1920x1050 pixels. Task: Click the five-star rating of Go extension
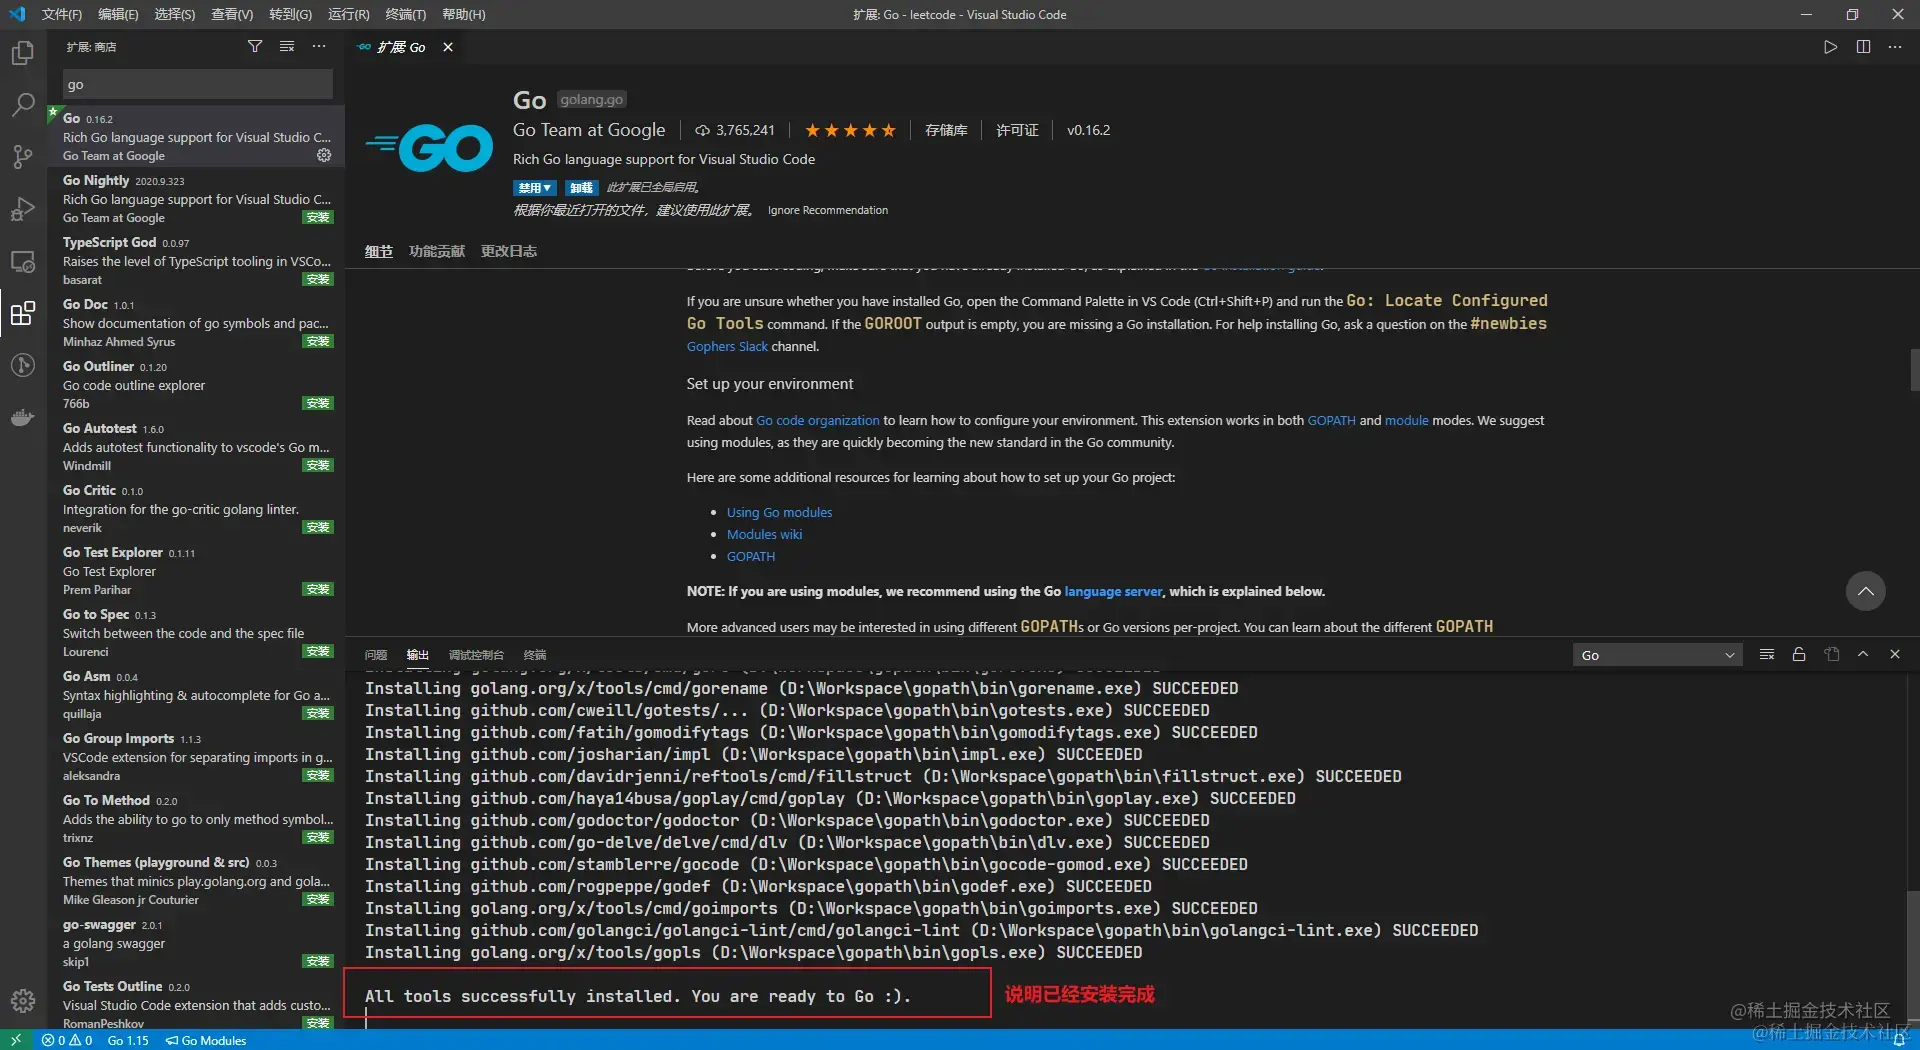pyautogui.click(x=850, y=130)
